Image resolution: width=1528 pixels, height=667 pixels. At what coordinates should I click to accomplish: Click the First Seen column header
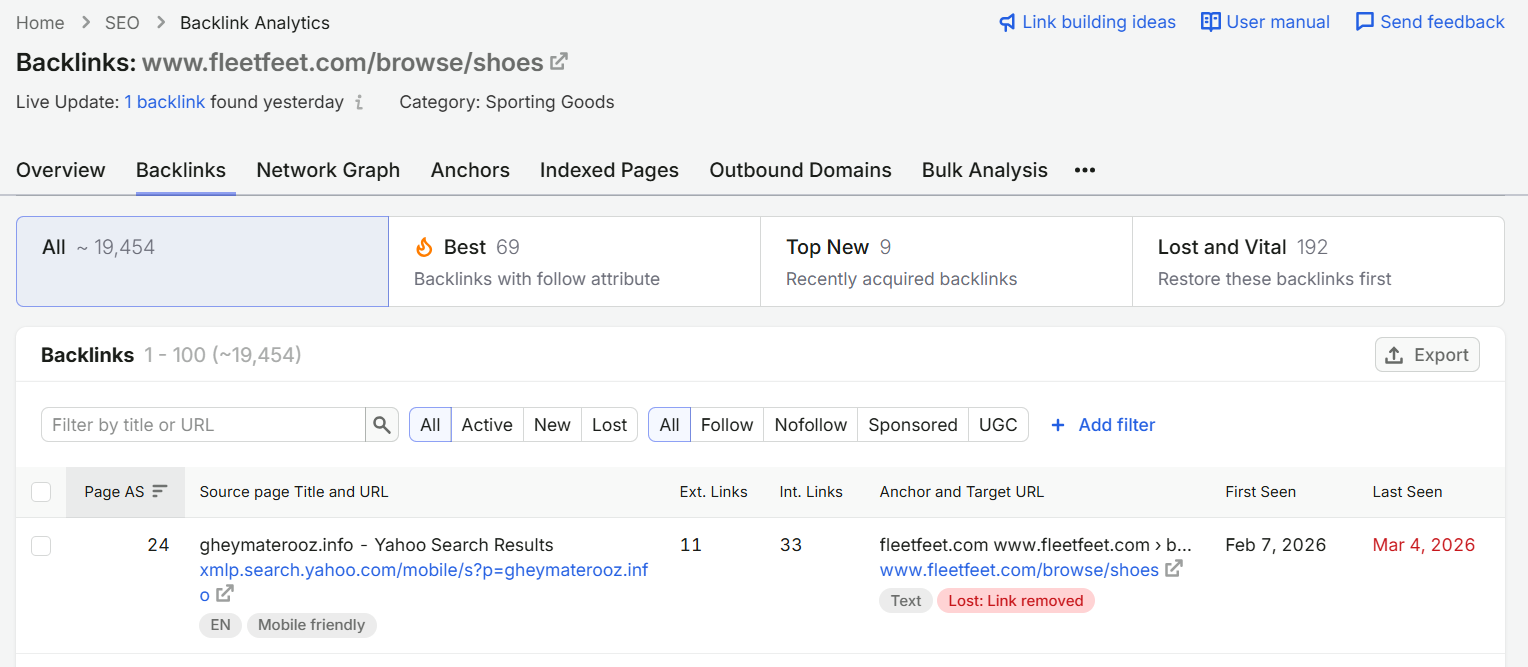pyautogui.click(x=1260, y=492)
